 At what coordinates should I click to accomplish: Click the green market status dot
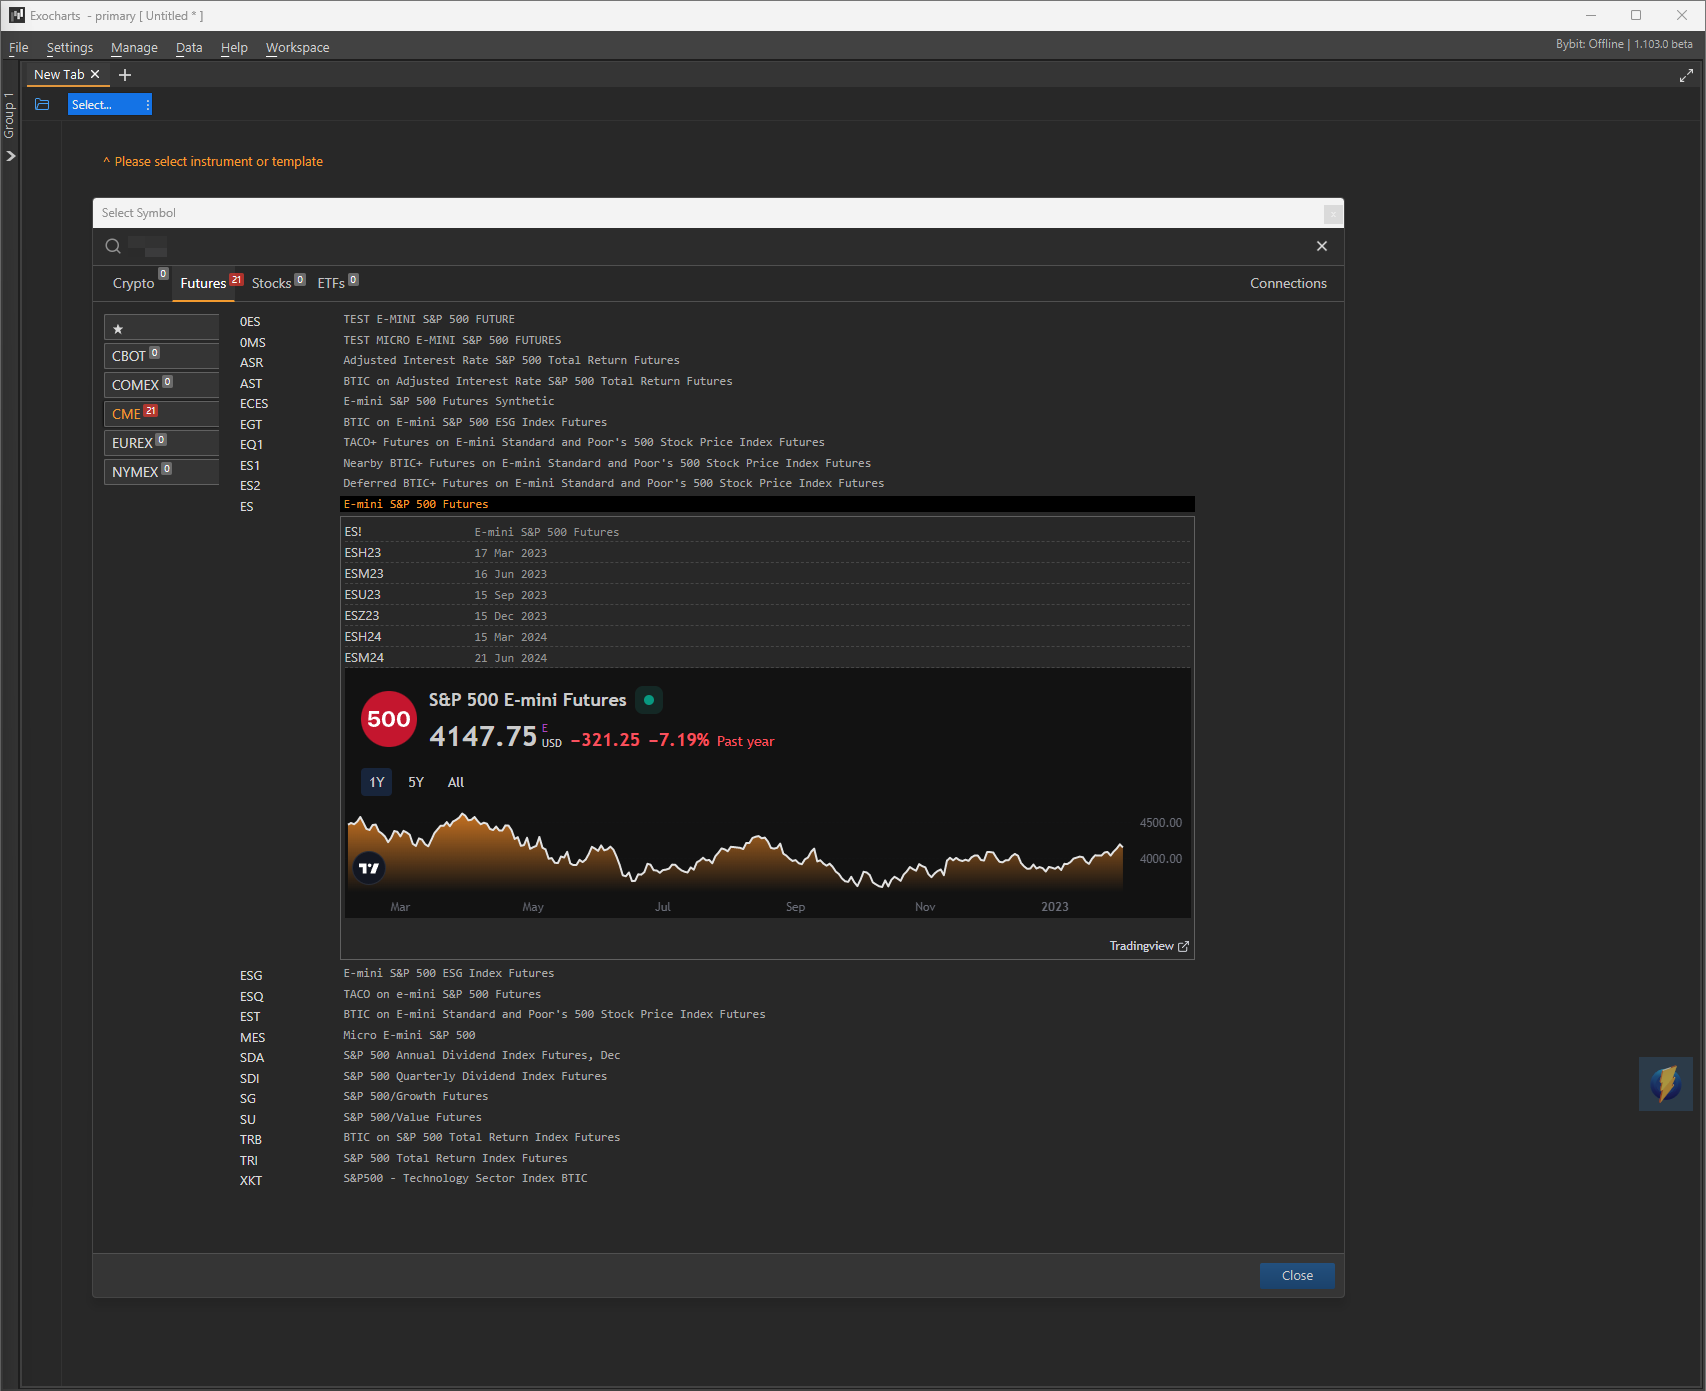[x=649, y=700]
